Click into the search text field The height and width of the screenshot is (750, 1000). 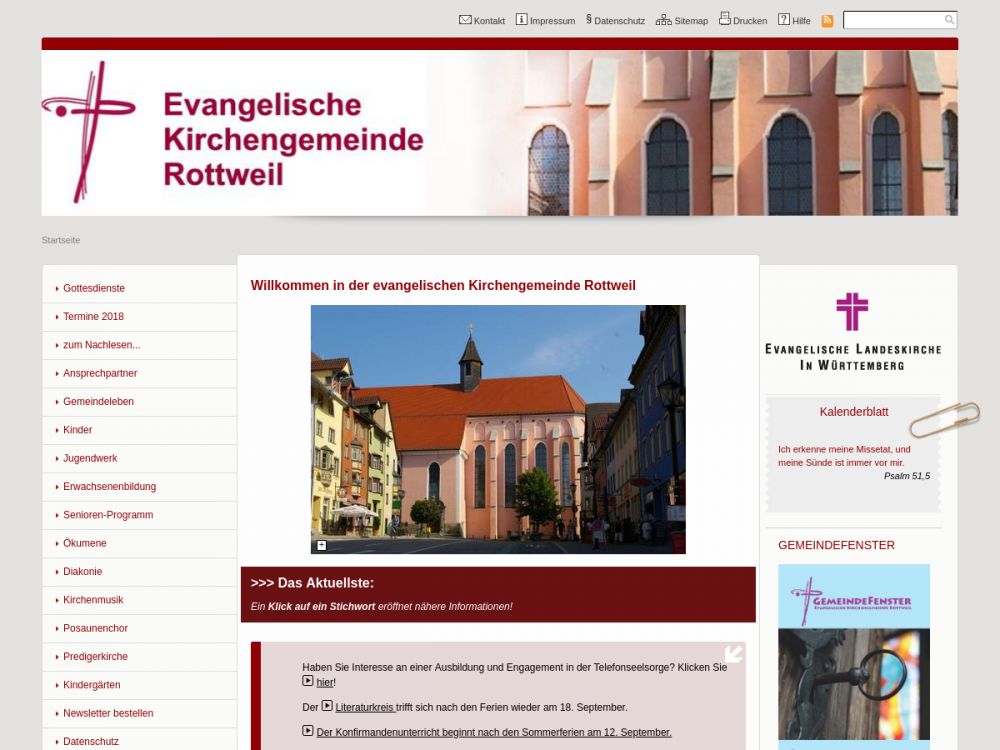(x=892, y=20)
